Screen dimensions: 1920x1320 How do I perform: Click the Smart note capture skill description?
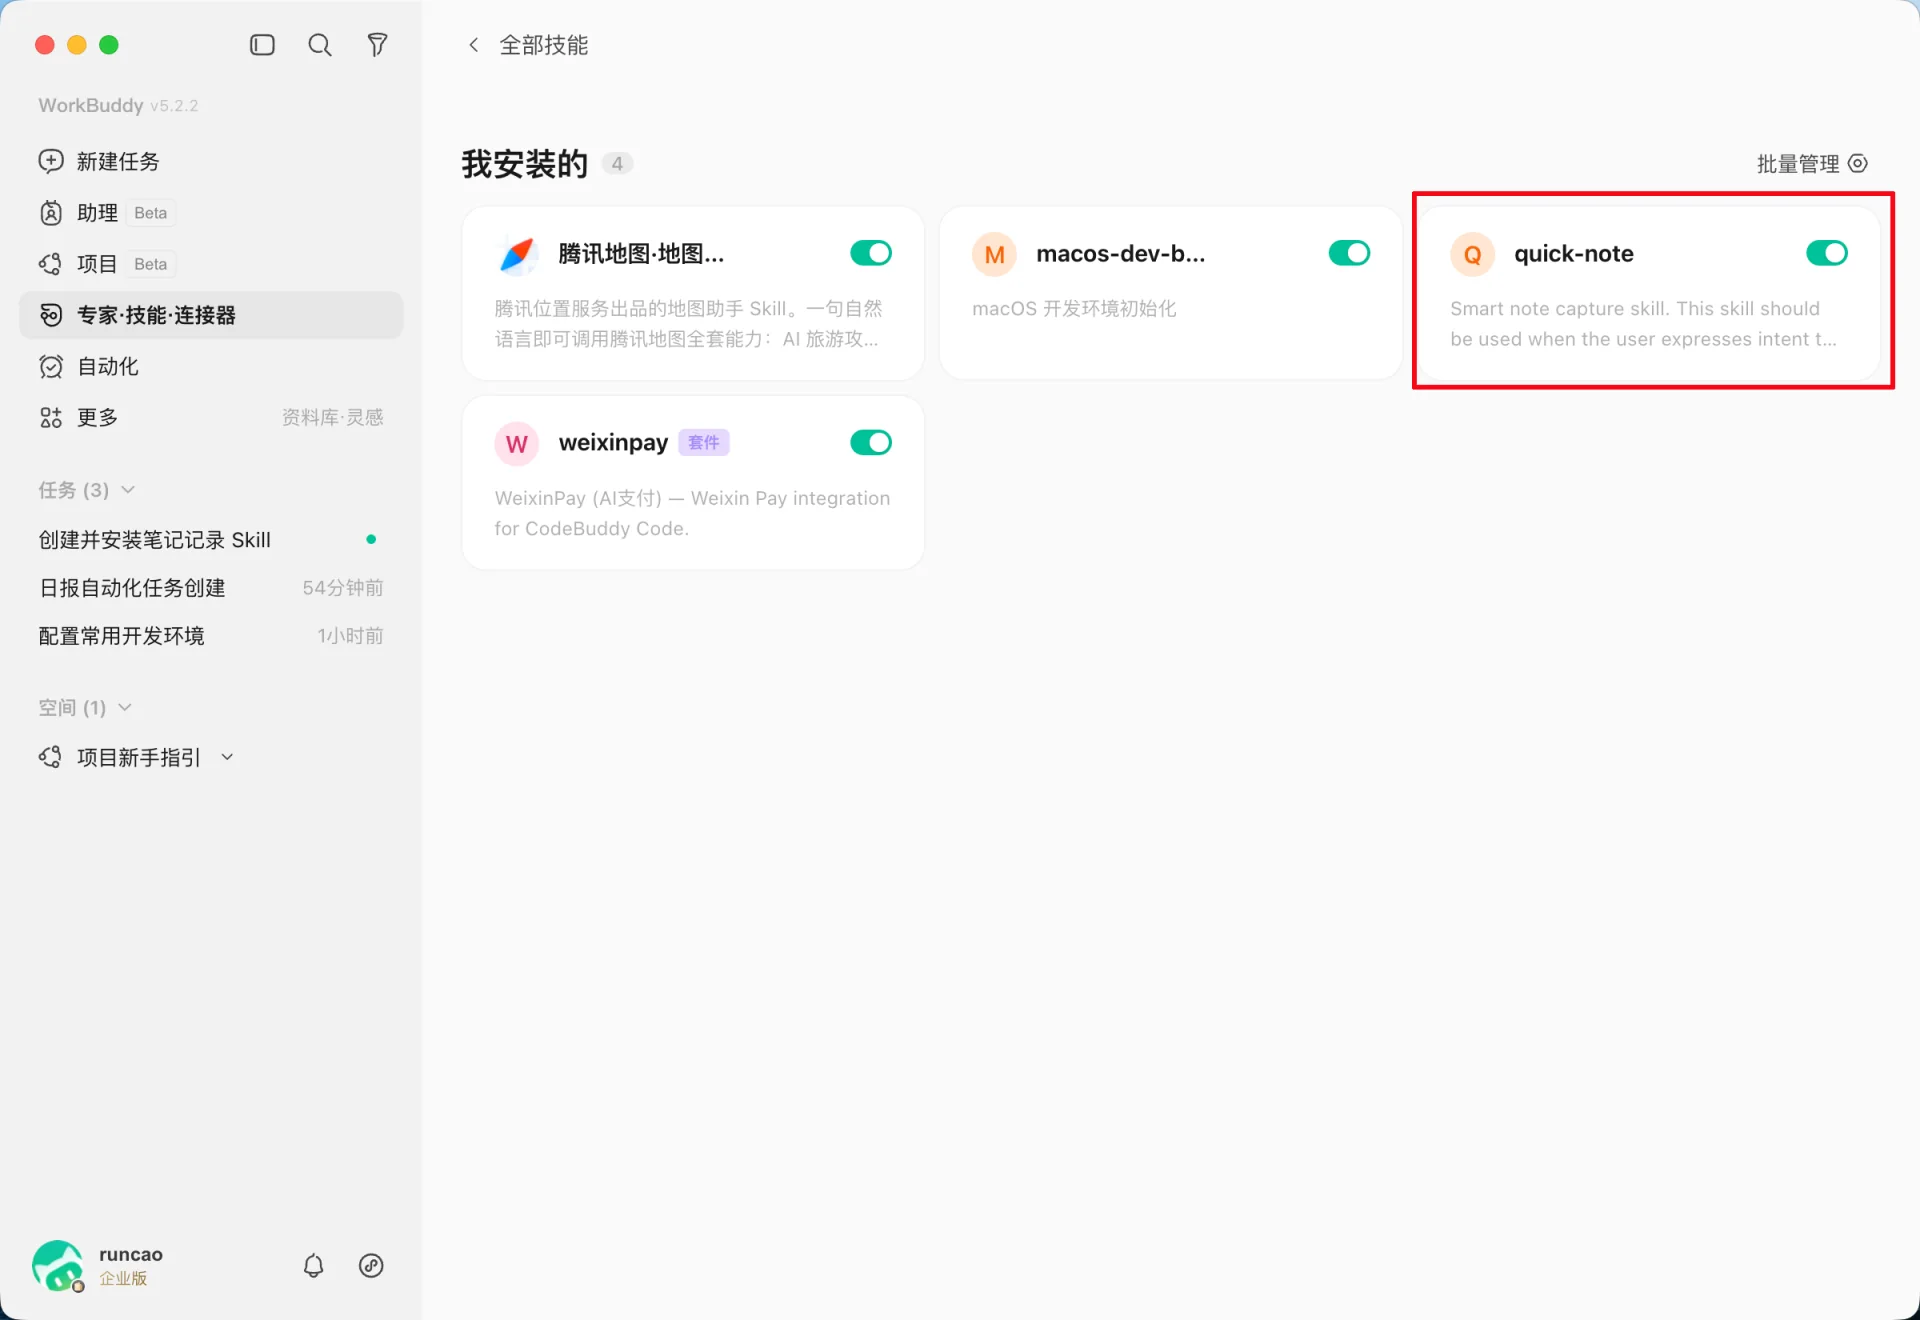pyautogui.click(x=1643, y=324)
